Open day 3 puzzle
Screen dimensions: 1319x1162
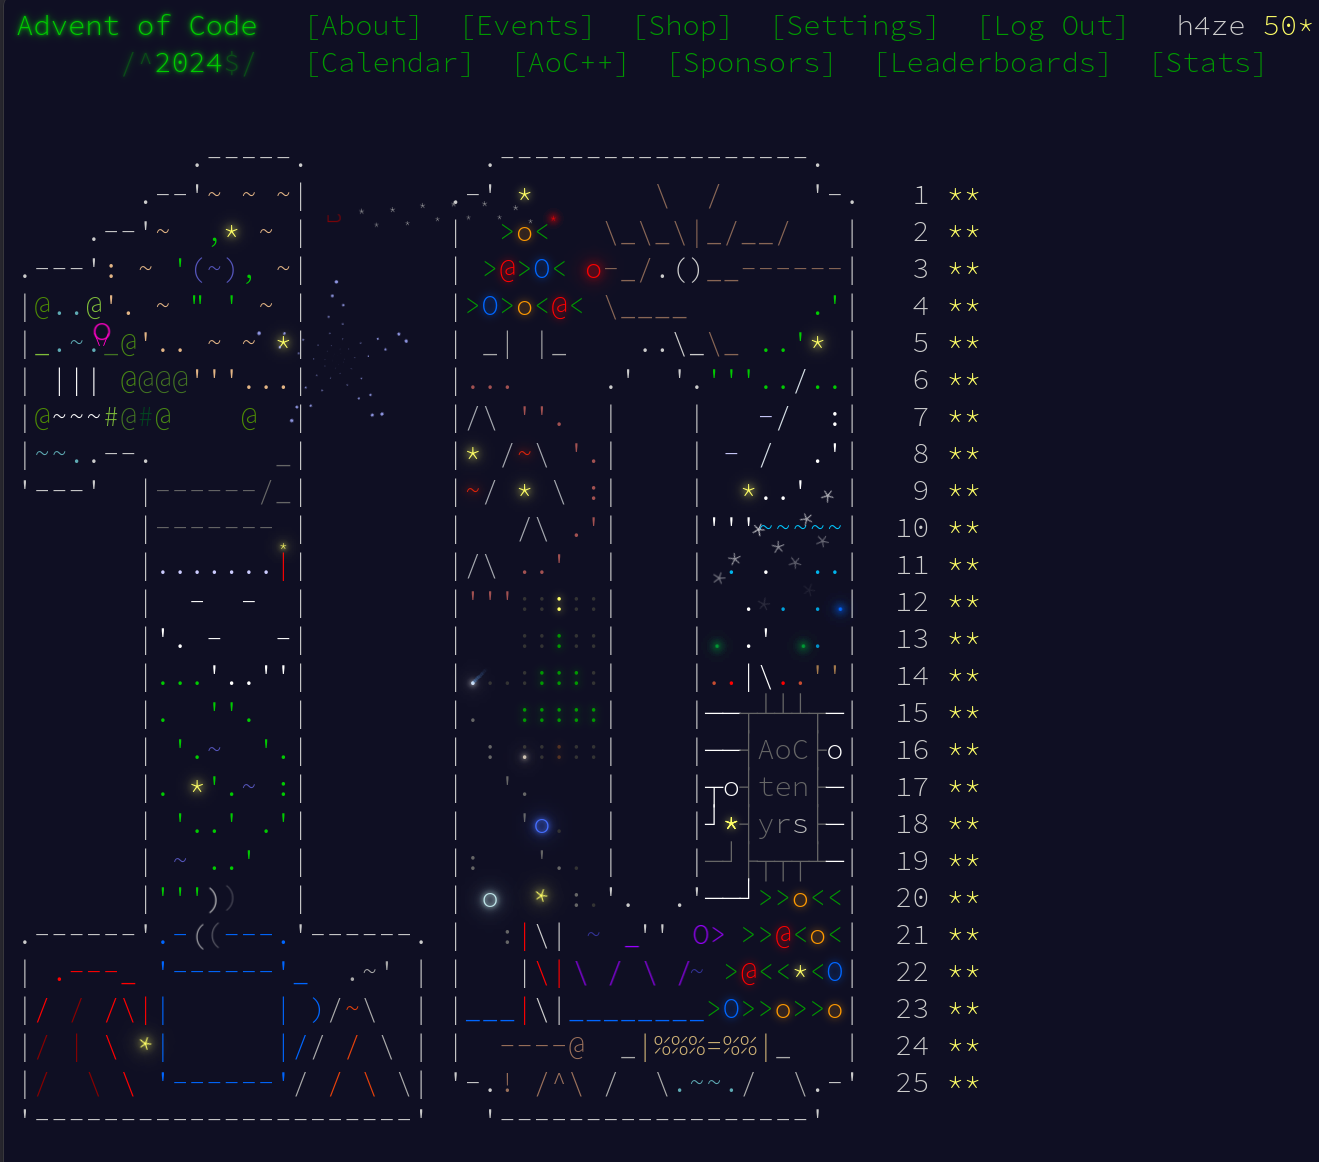click(x=921, y=269)
